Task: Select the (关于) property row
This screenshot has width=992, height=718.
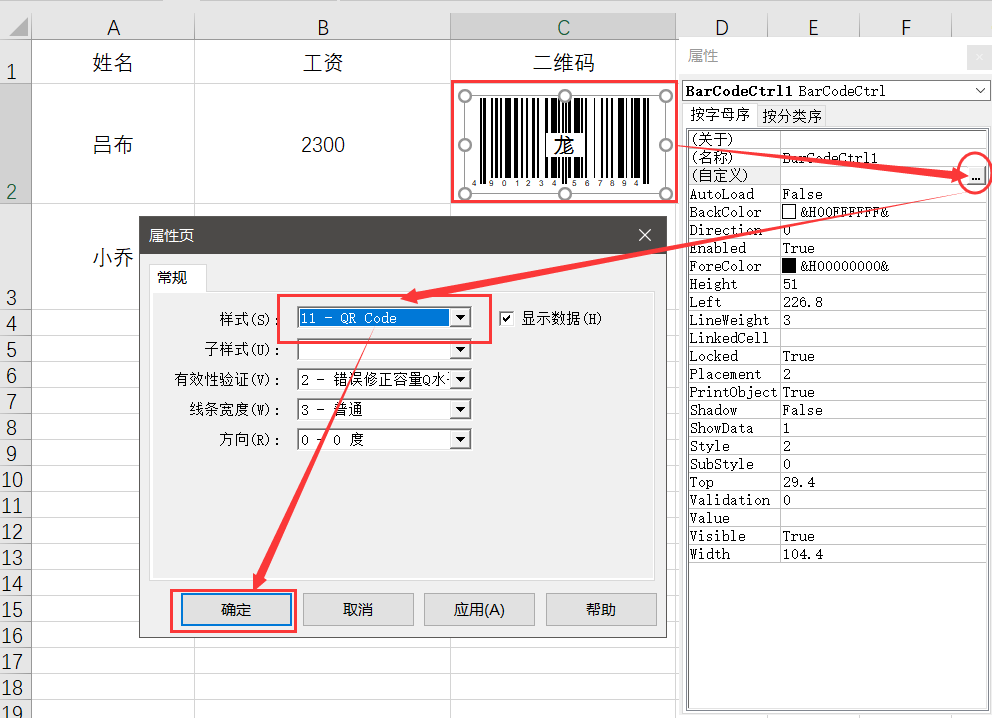Action: click(x=837, y=139)
